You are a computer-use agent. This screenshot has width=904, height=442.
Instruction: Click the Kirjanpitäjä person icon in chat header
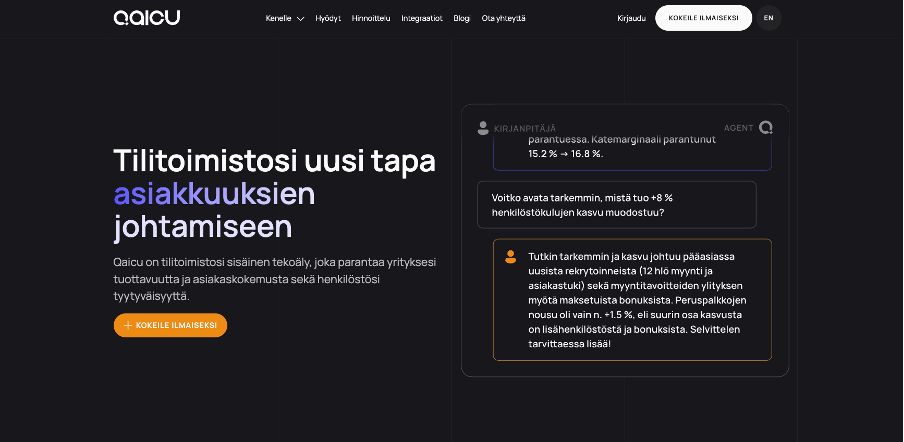point(483,128)
